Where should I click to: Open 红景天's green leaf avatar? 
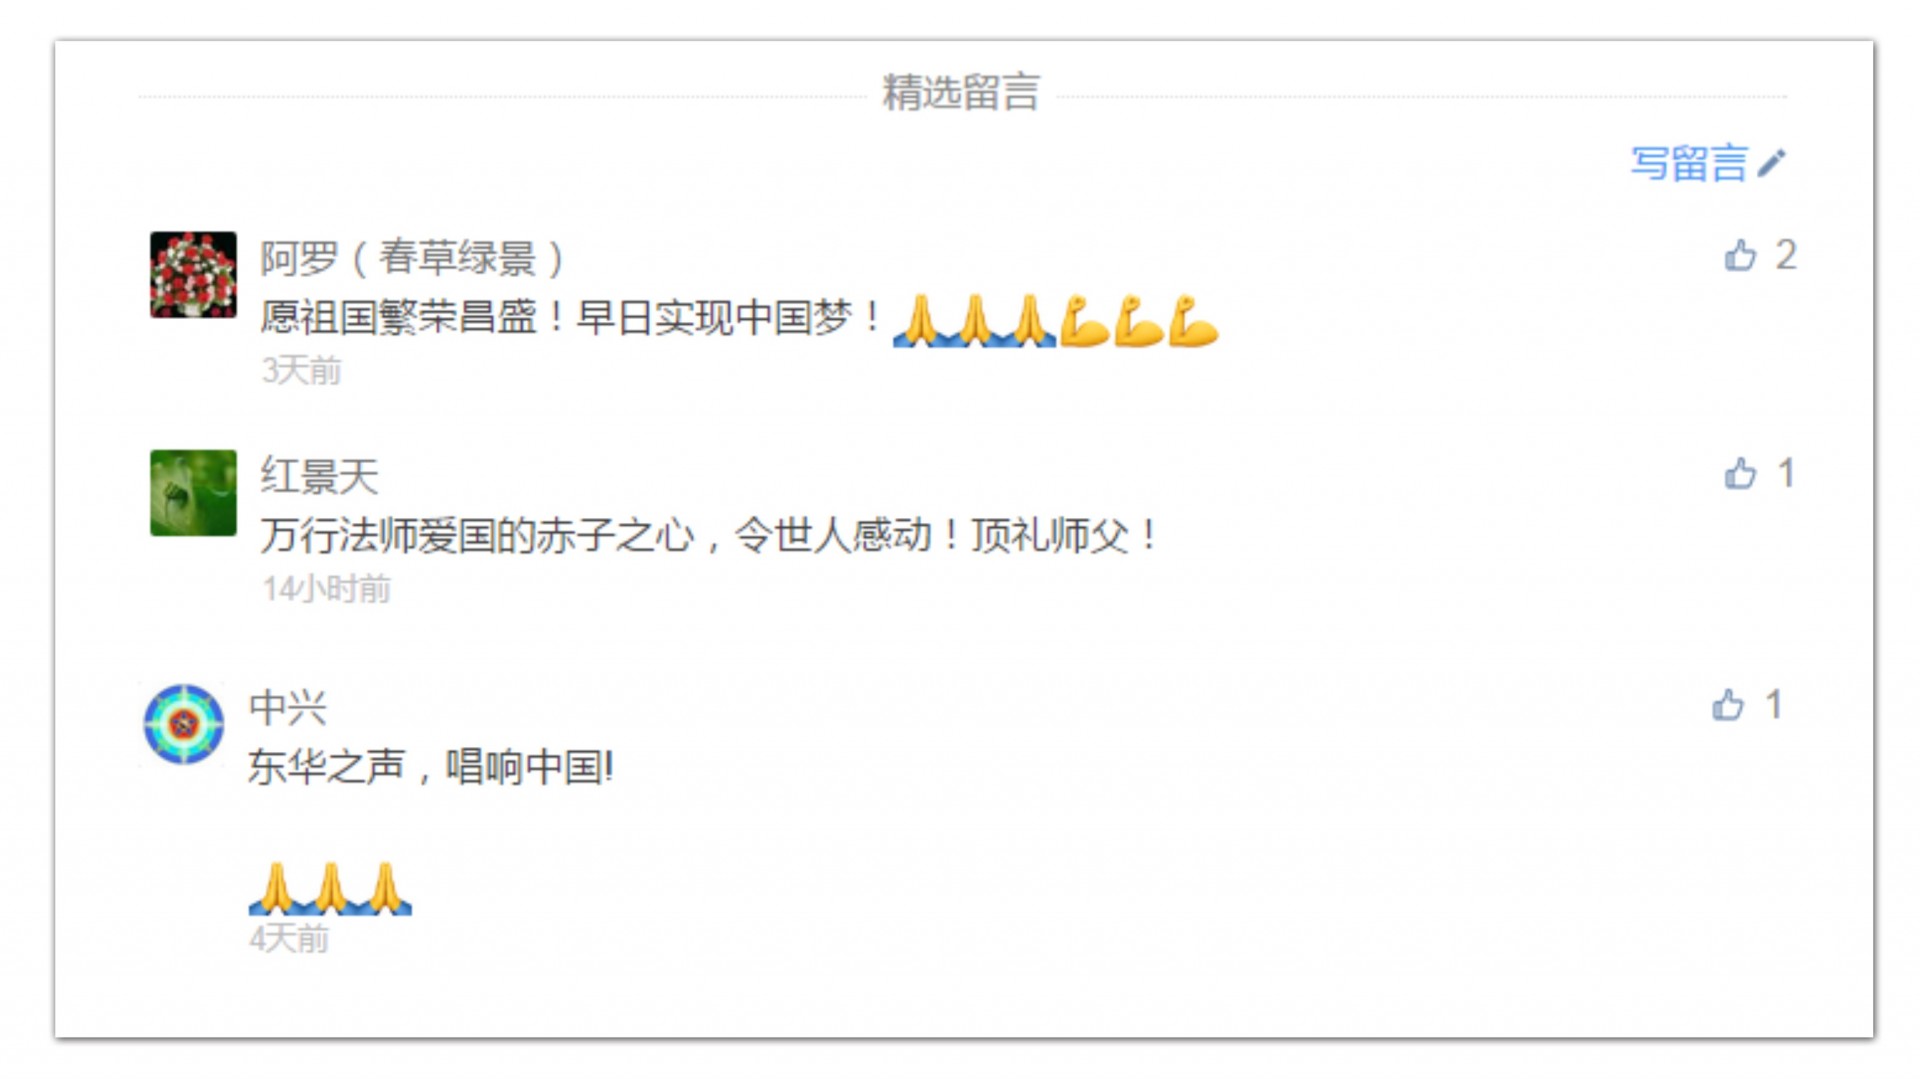tap(193, 493)
